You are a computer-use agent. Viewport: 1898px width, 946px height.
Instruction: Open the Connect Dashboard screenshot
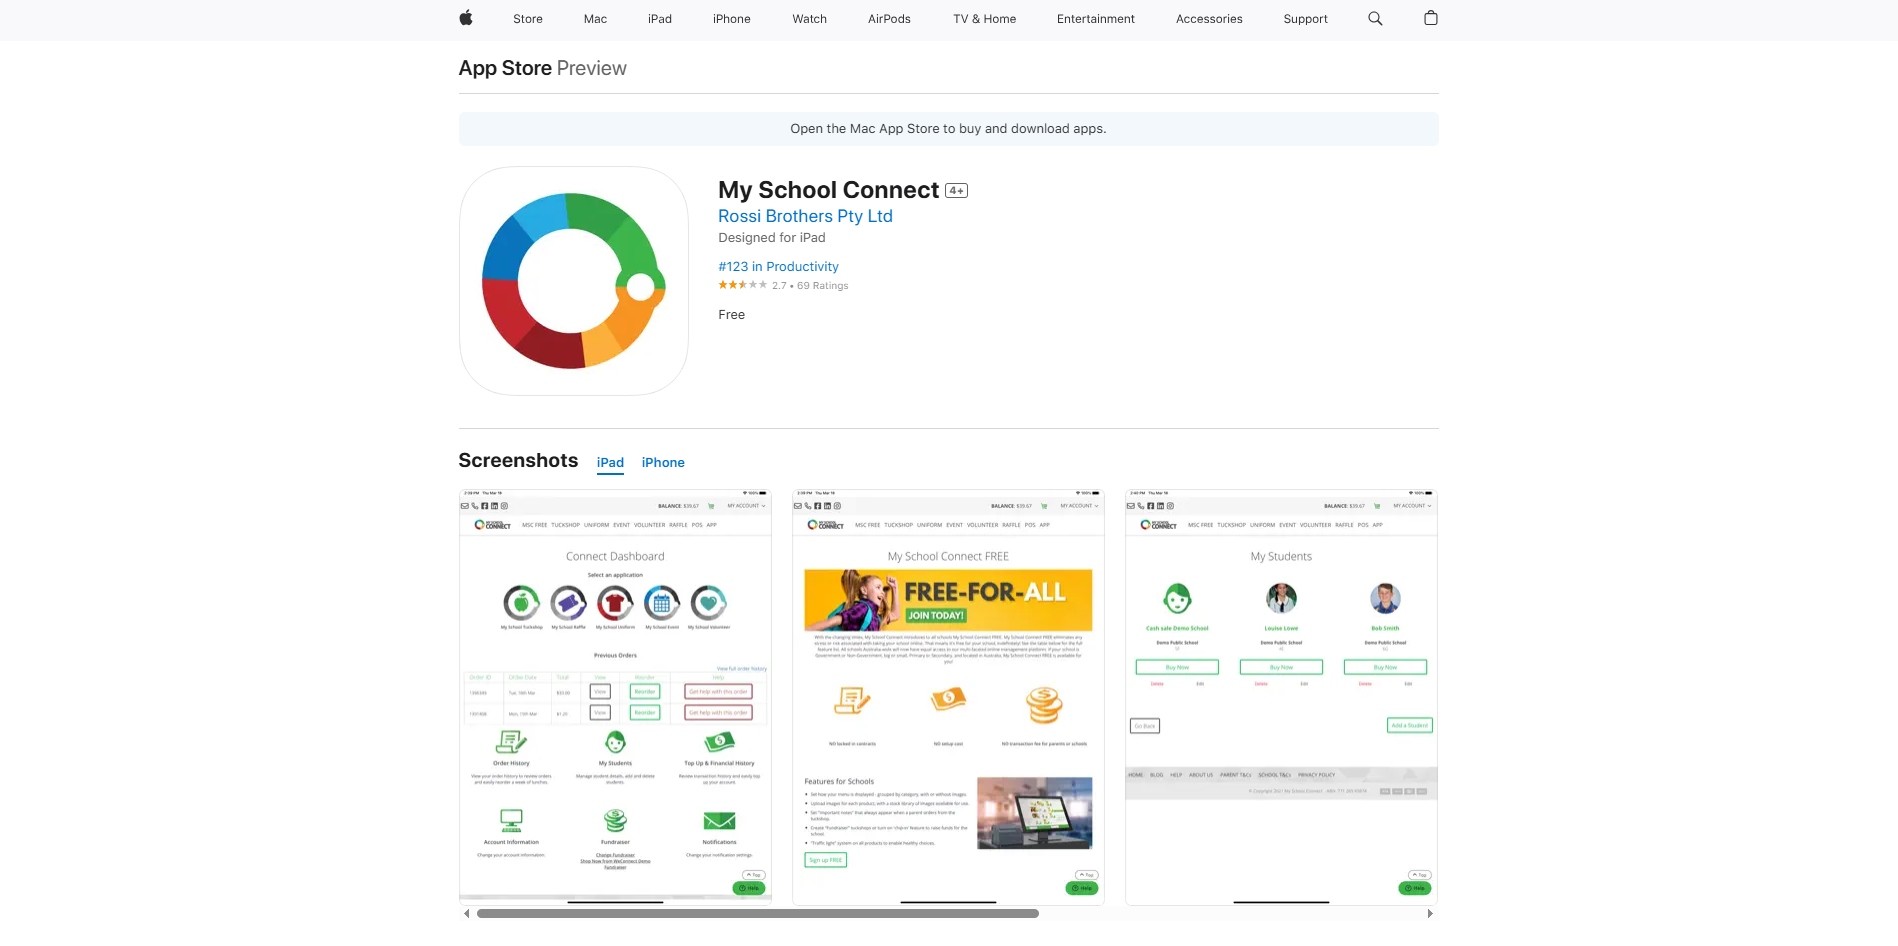tap(615, 697)
